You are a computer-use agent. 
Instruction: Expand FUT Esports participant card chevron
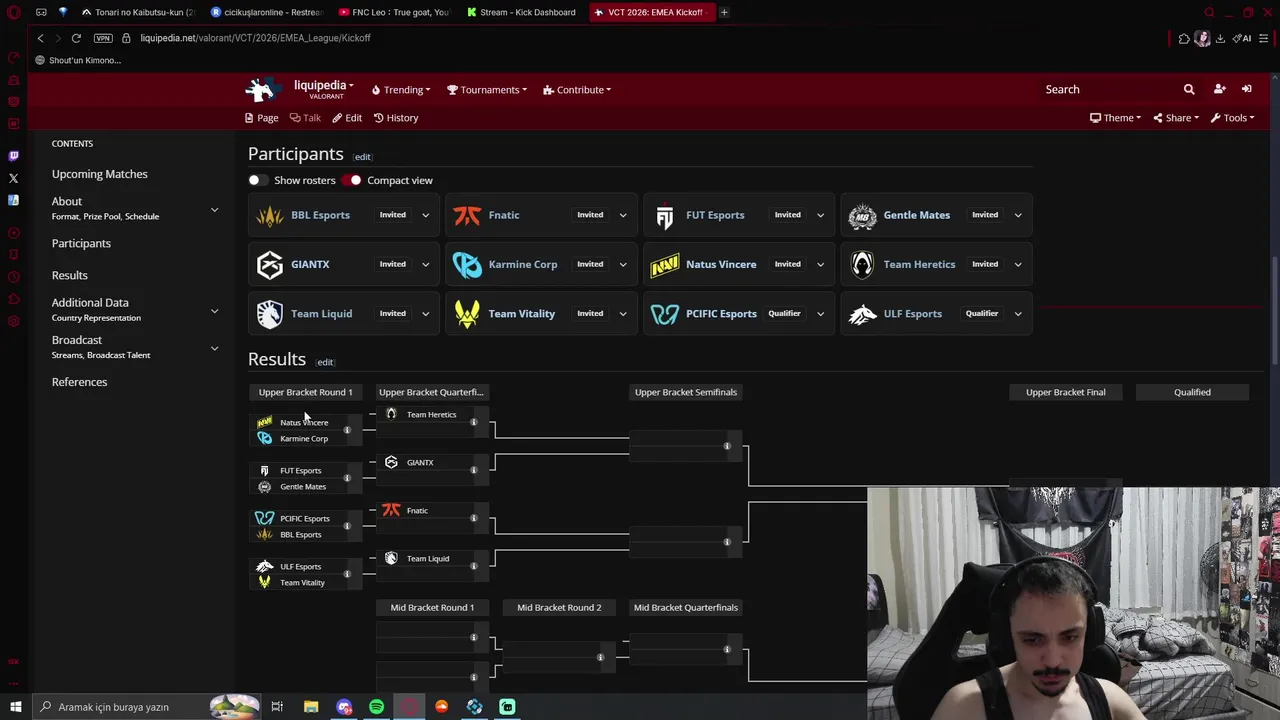pos(820,215)
